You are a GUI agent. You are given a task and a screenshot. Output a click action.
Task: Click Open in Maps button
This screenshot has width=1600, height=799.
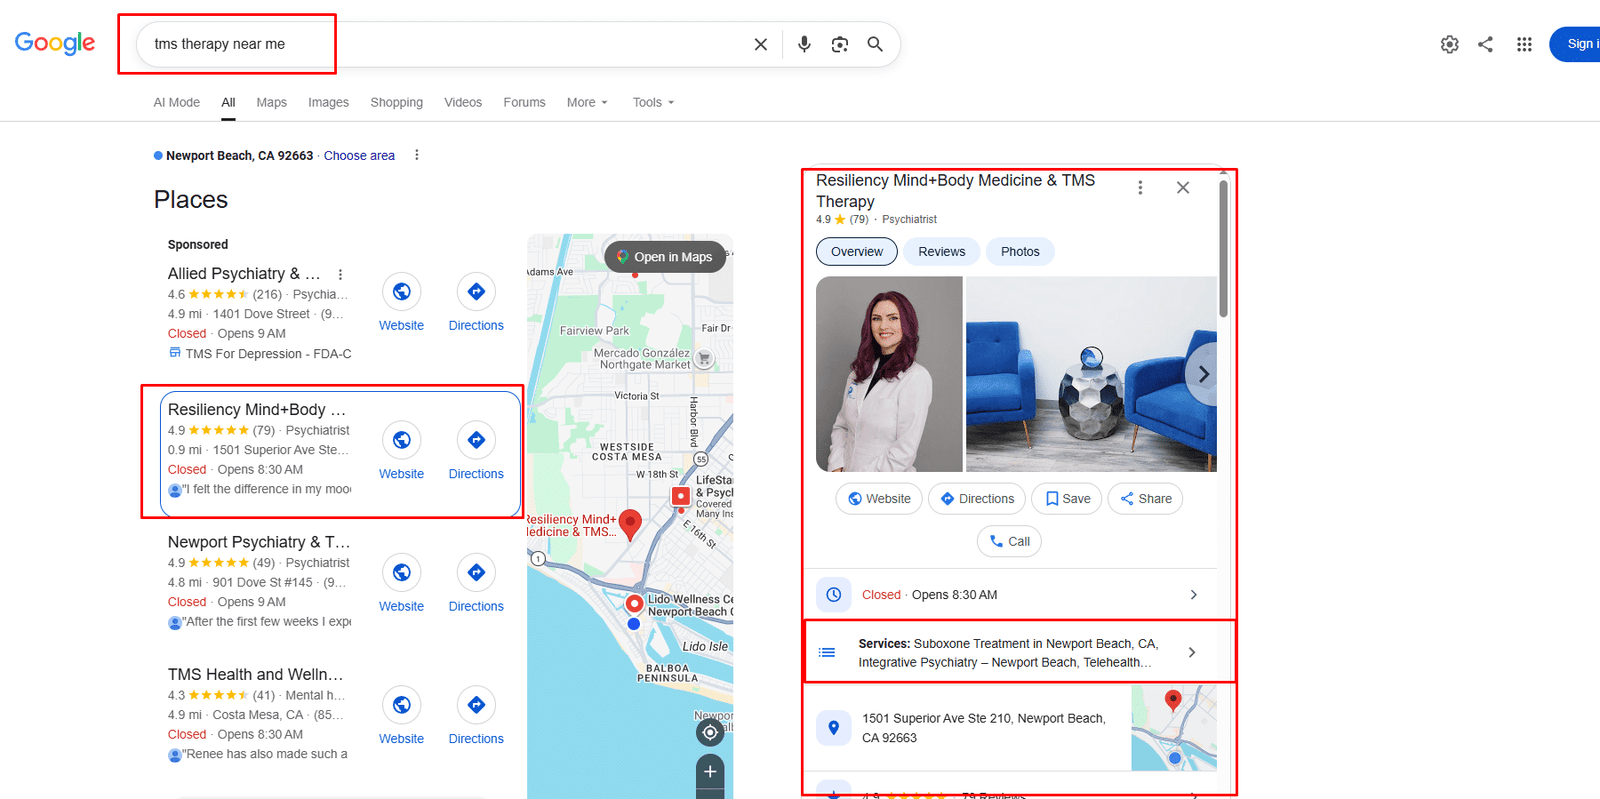(x=665, y=257)
